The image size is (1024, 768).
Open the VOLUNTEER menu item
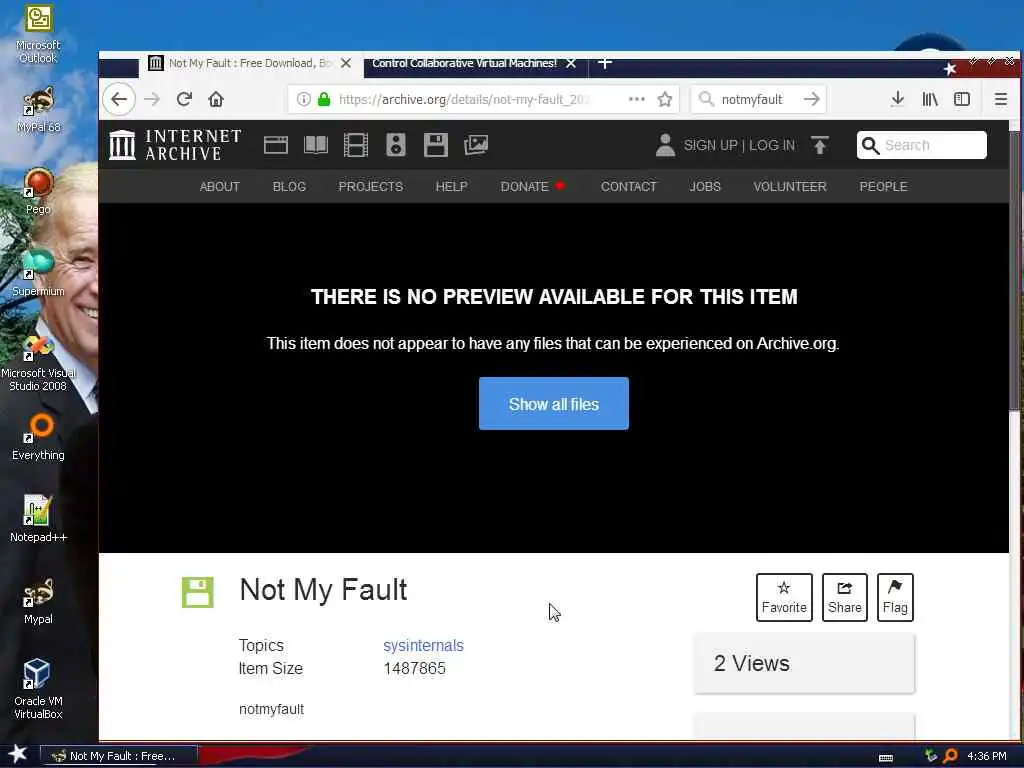pyautogui.click(x=790, y=187)
